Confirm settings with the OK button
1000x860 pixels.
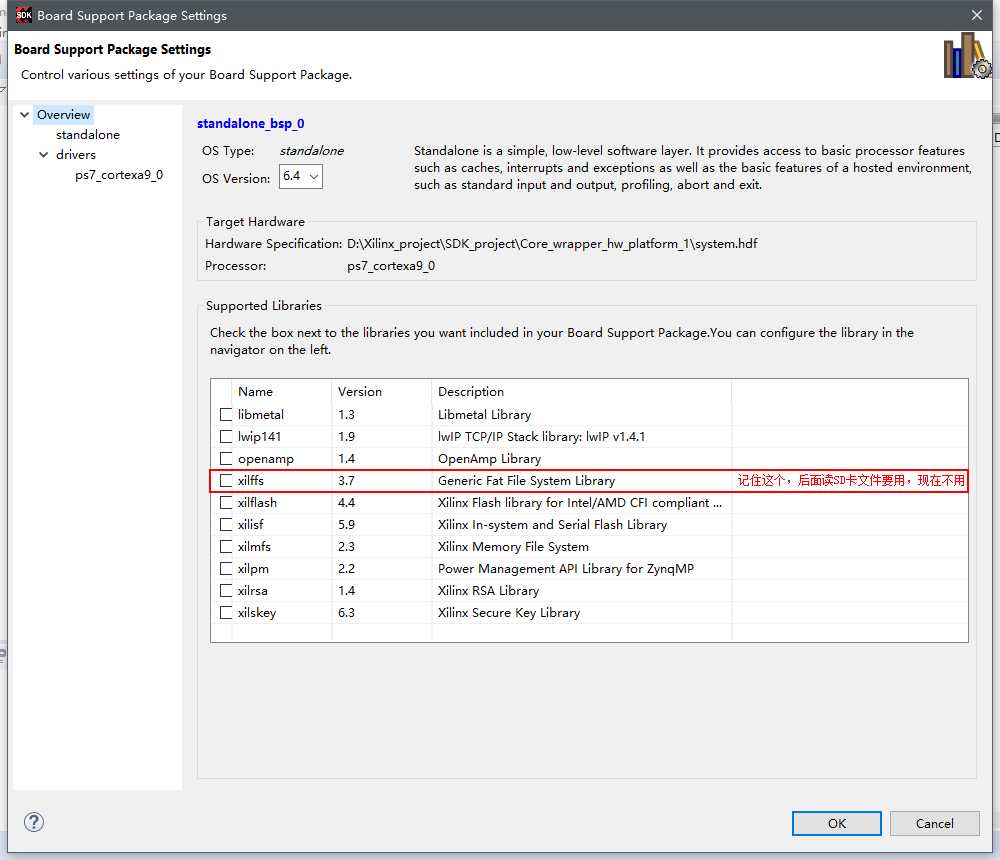pyautogui.click(x=837, y=823)
